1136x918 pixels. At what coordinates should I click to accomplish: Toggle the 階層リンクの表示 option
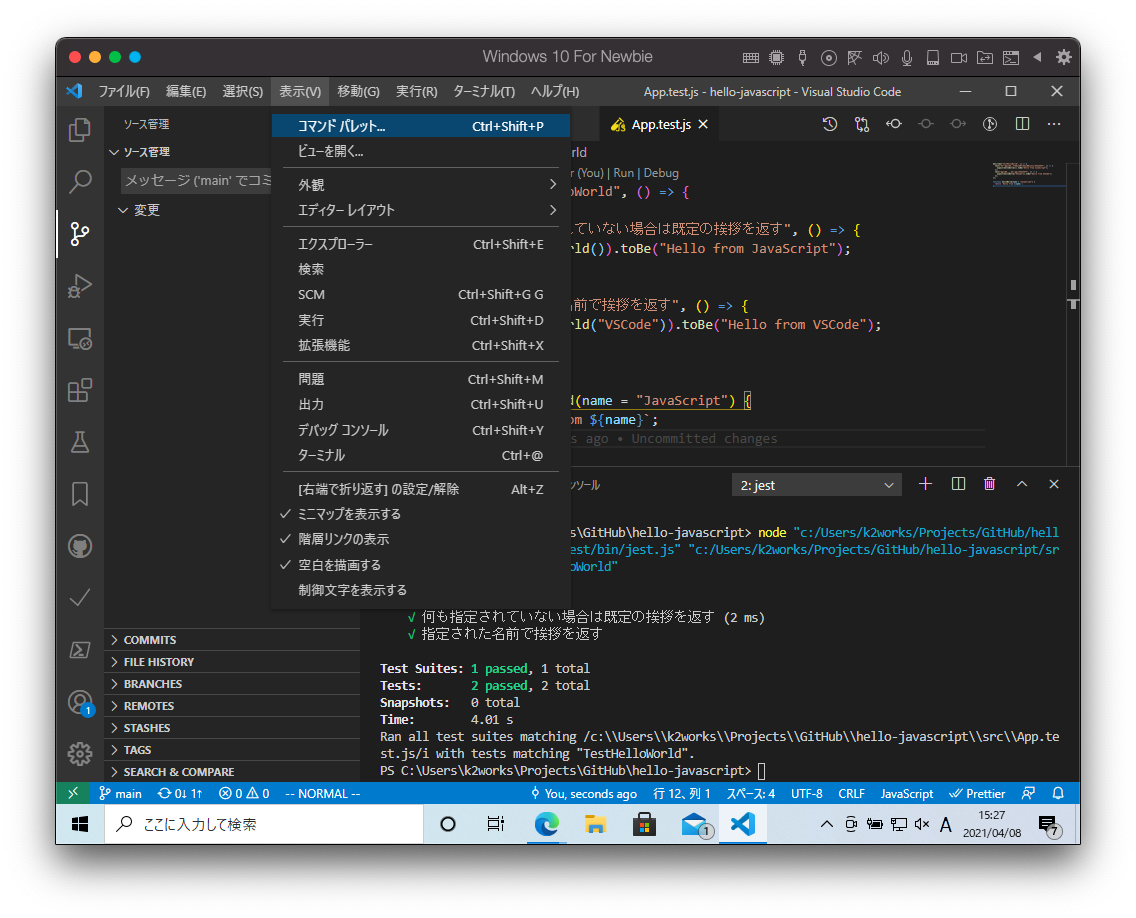click(343, 539)
